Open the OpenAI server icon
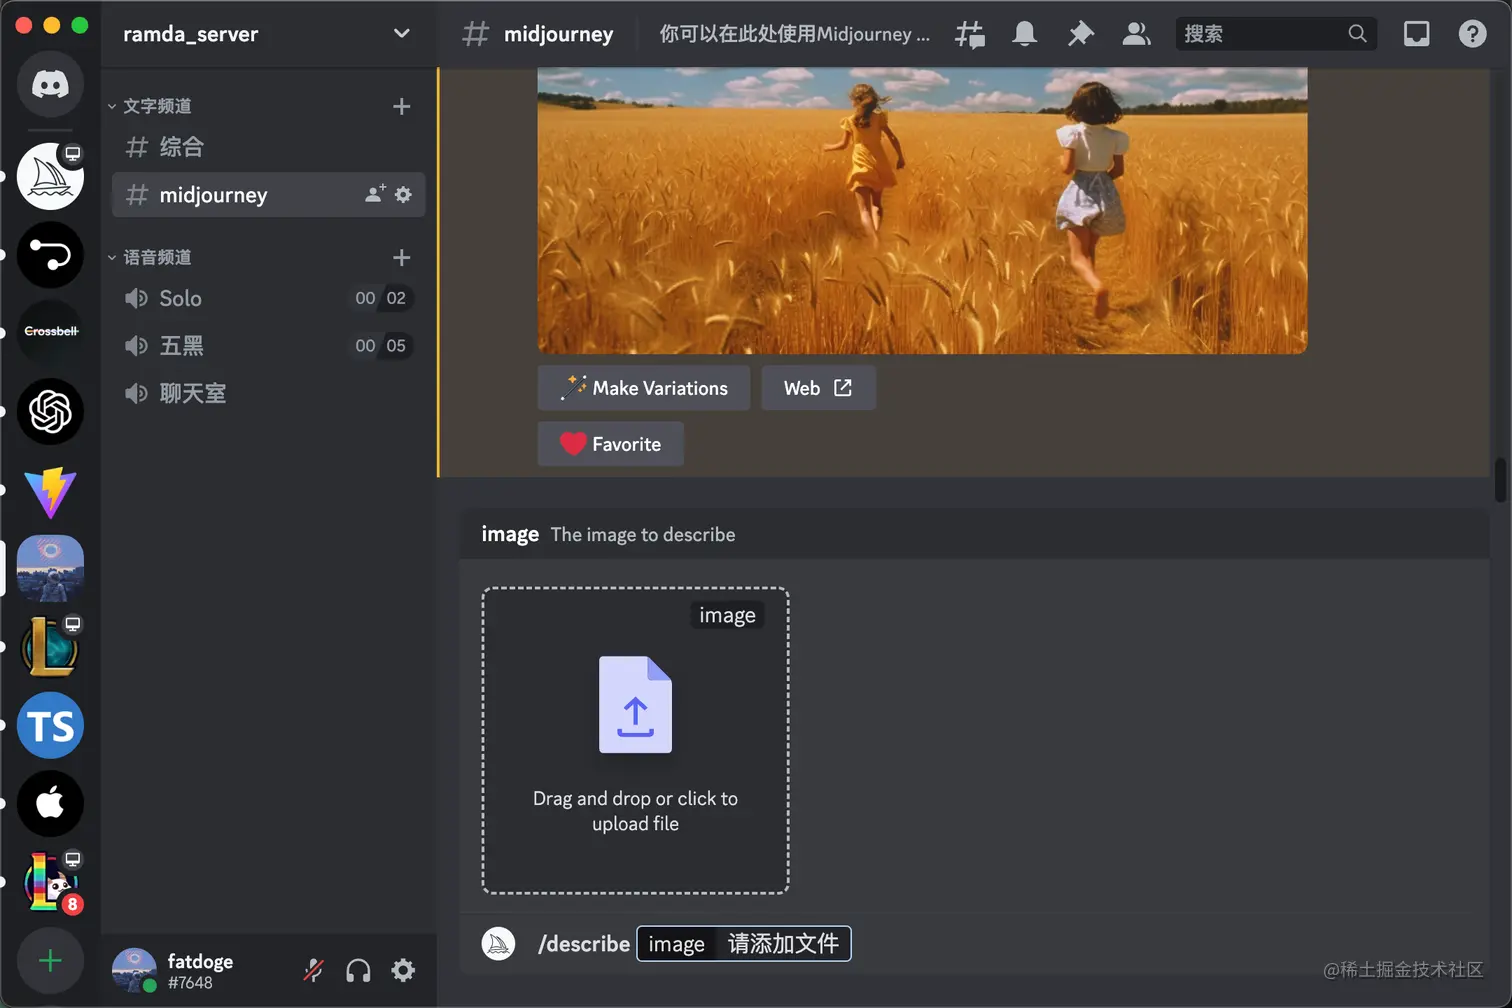Screen dimensions: 1512x1008 tap(50, 412)
